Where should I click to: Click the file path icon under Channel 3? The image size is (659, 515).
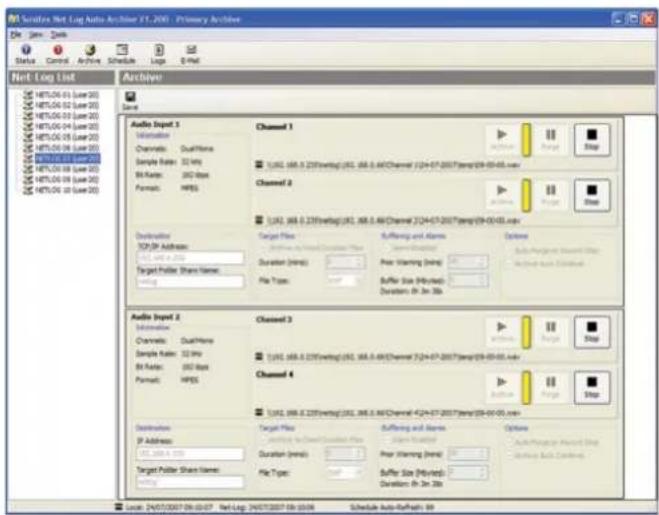pyautogui.click(x=259, y=357)
